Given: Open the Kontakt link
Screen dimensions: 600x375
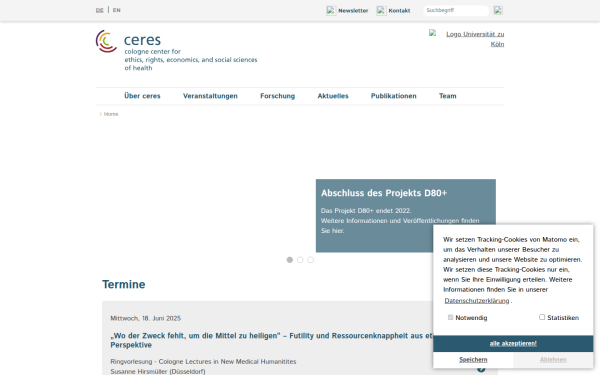Looking at the screenshot, I should coord(399,11).
